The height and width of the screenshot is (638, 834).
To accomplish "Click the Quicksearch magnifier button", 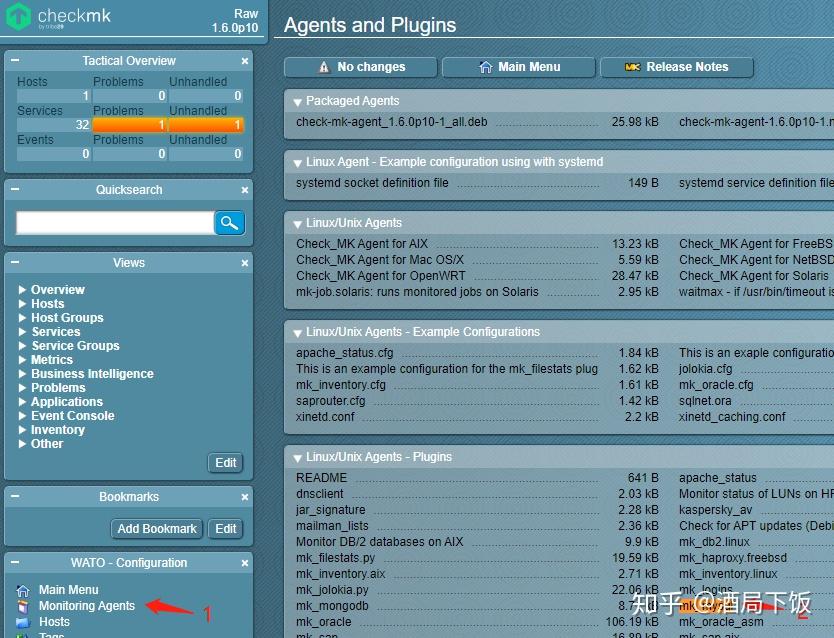I will (x=229, y=223).
